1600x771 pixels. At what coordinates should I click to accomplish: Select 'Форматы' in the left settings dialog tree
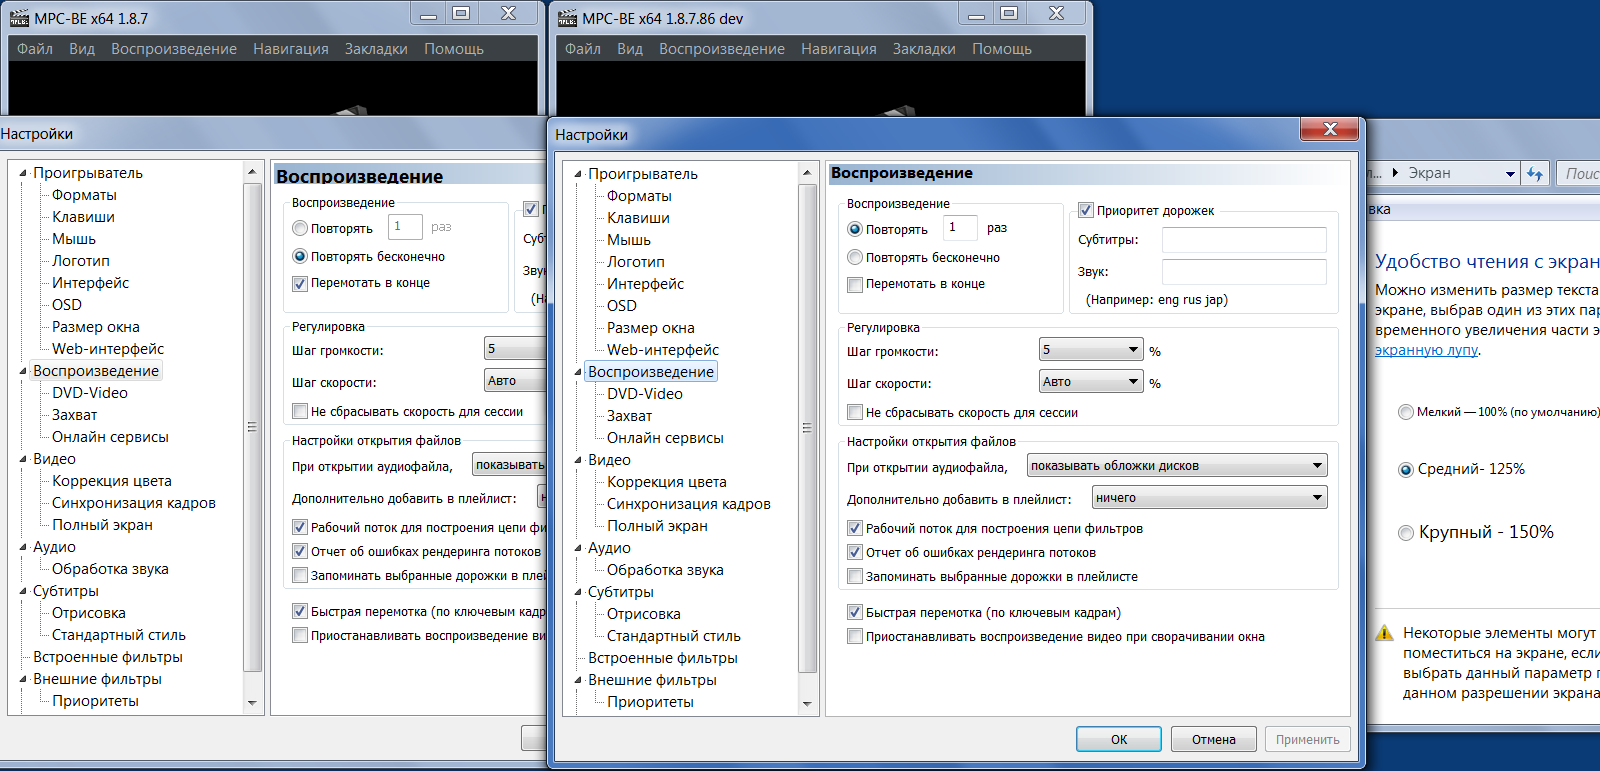coord(84,195)
